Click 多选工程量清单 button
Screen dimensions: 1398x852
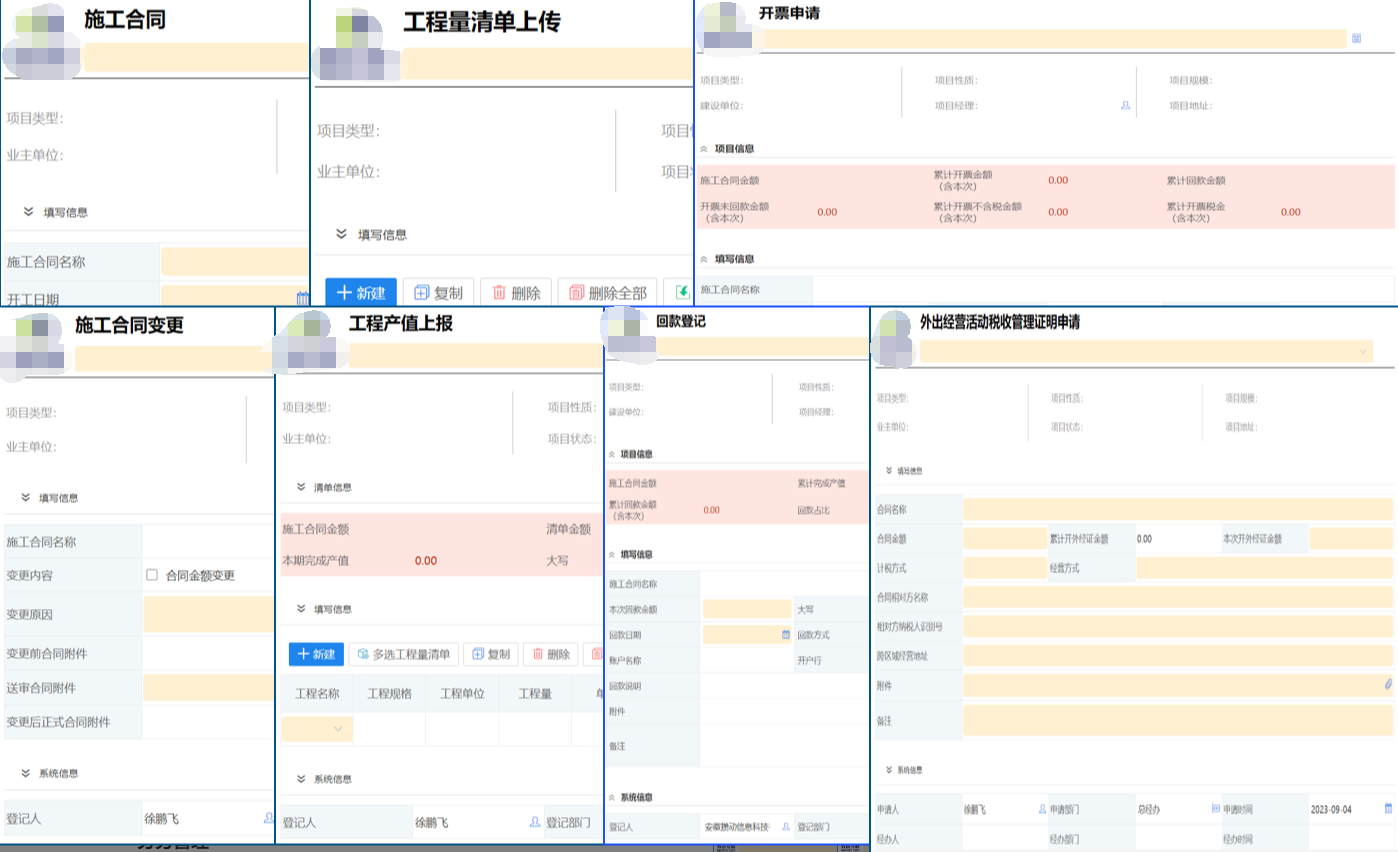coord(403,654)
